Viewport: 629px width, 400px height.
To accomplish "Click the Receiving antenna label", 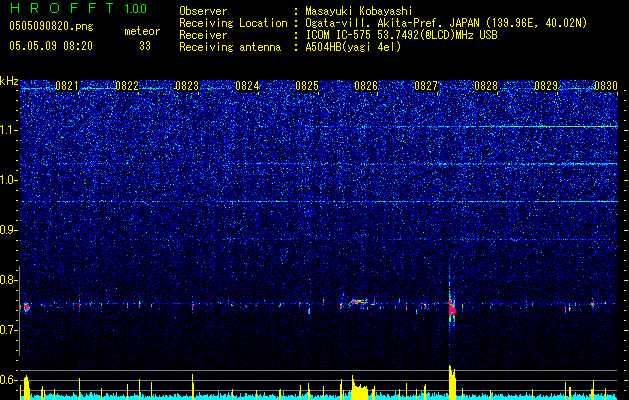I will [x=230, y=47].
